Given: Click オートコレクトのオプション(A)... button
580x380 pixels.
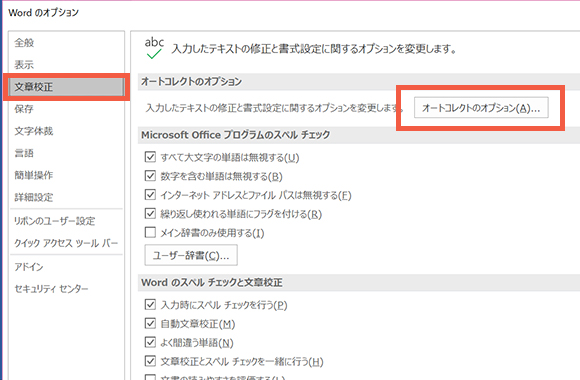Looking at the screenshot, I should 481,108.
